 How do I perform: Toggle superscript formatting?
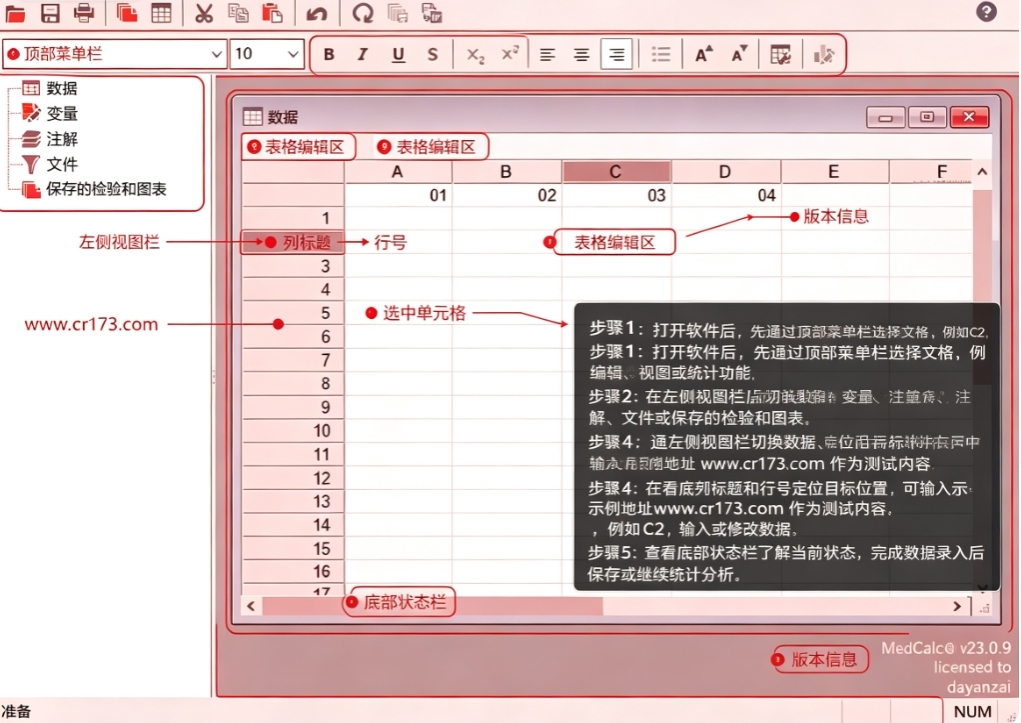[x=510, y=55]
